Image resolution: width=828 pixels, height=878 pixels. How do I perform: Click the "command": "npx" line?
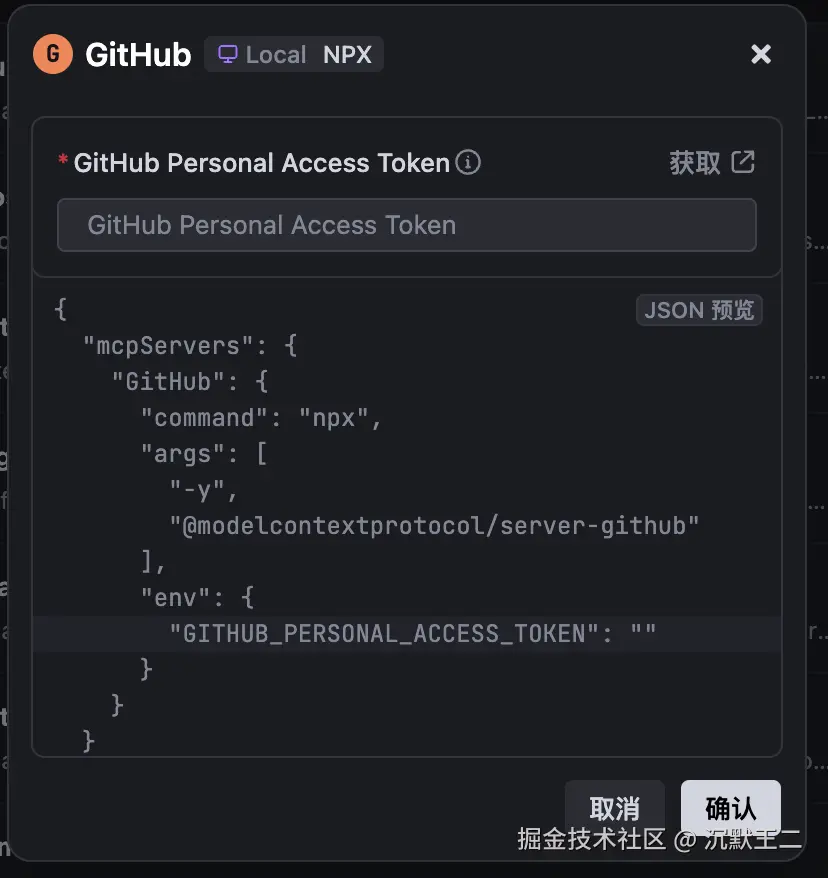pos(262,418)
